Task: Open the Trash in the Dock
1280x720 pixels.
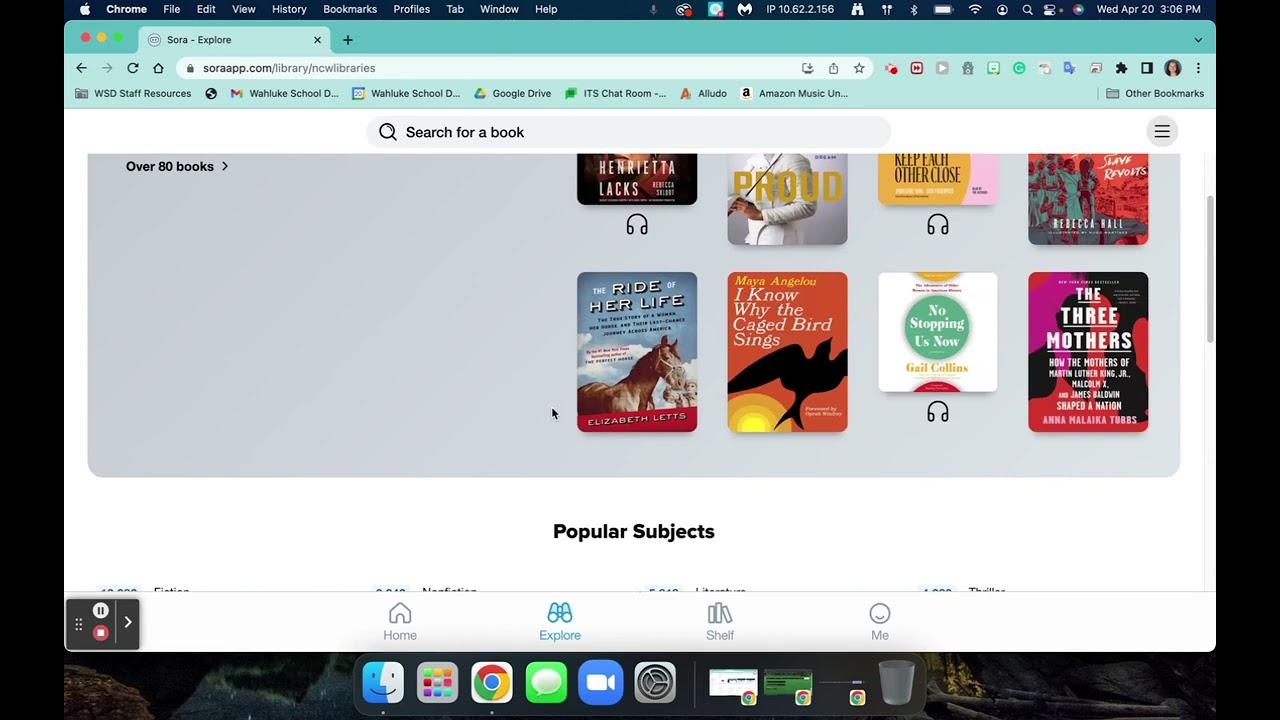Action: click(x=897, y=684)
